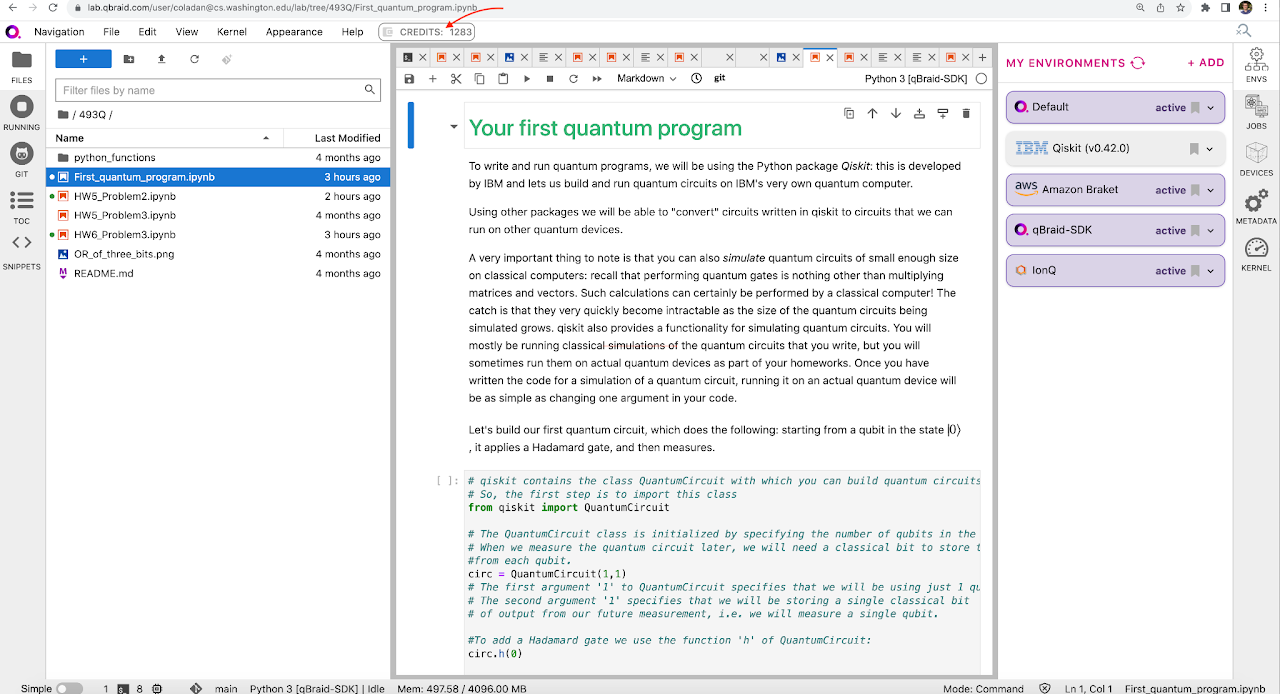This screenshot has height=694, width=1280.
Task: Collapse the 'Your first quantum program' heading
Action: click(x=454, y=127)
